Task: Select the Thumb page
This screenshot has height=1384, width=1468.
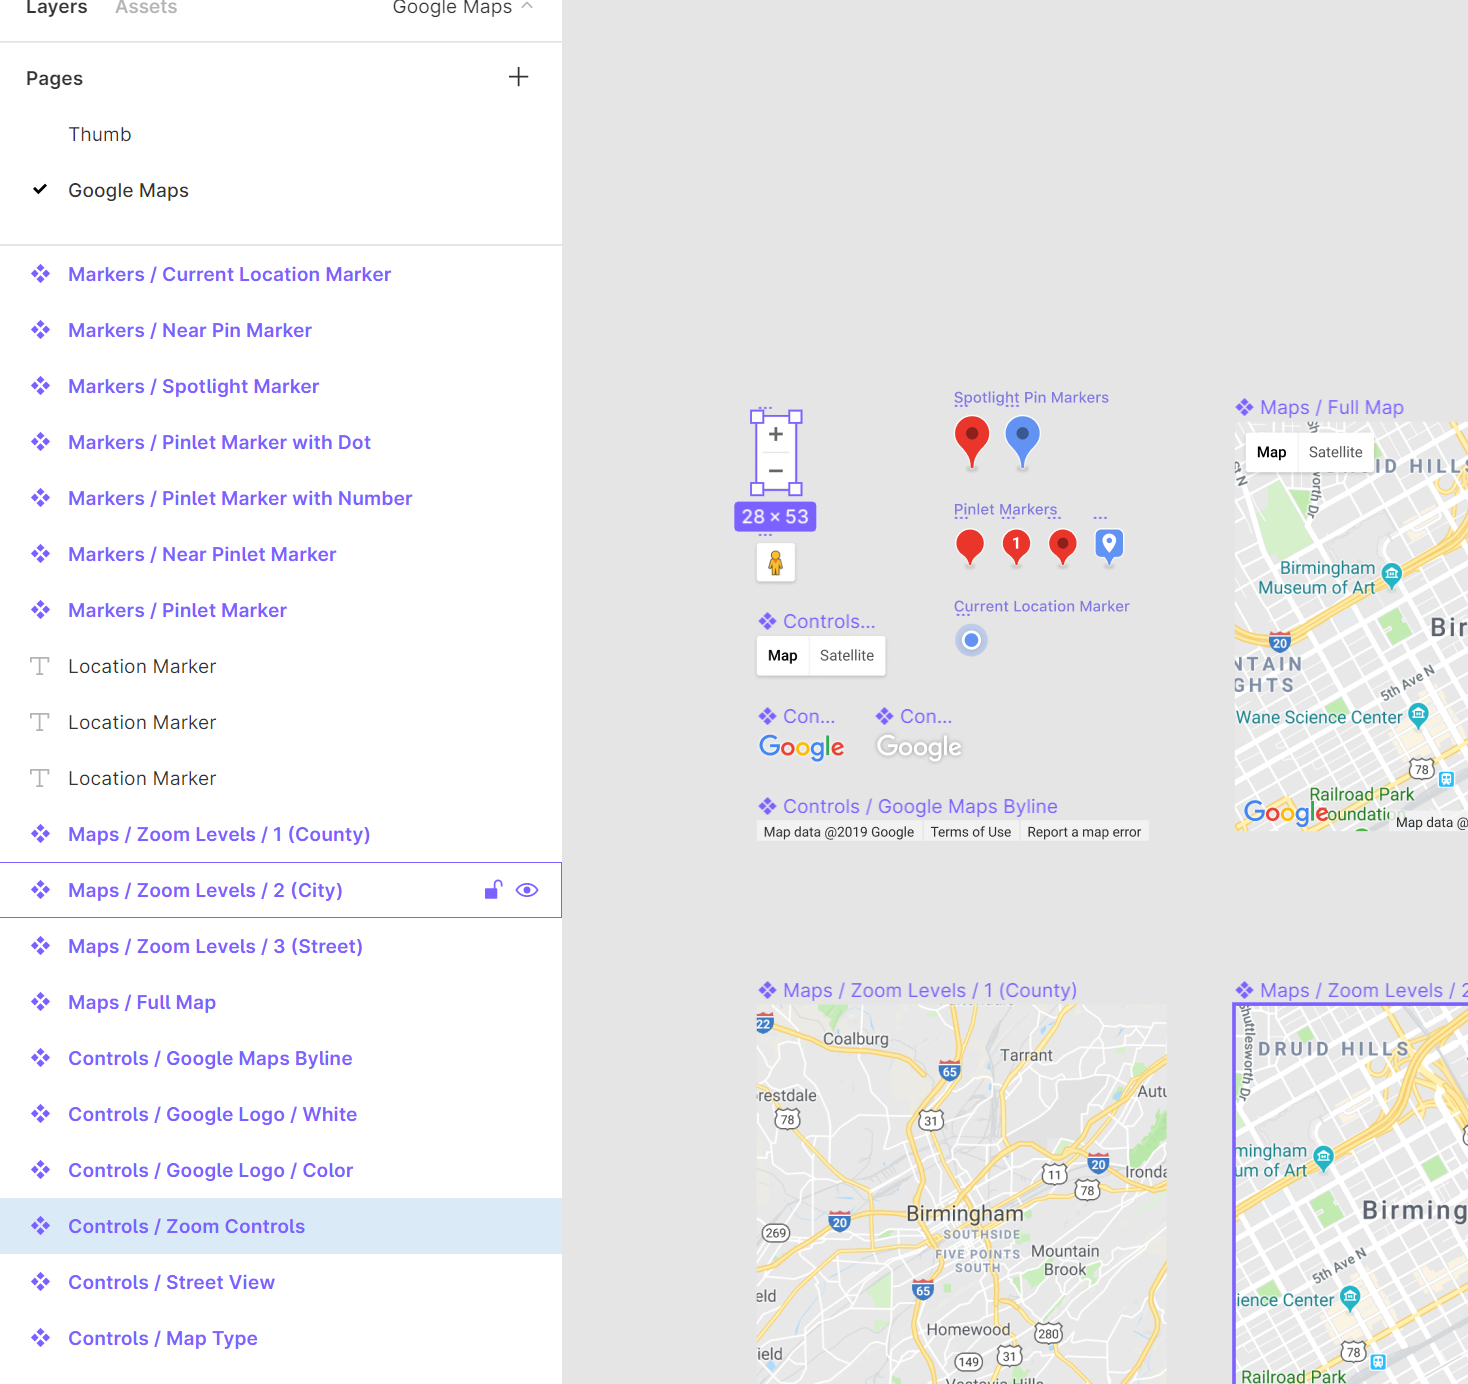Action: pyautogui.click(x=100, y=134)
